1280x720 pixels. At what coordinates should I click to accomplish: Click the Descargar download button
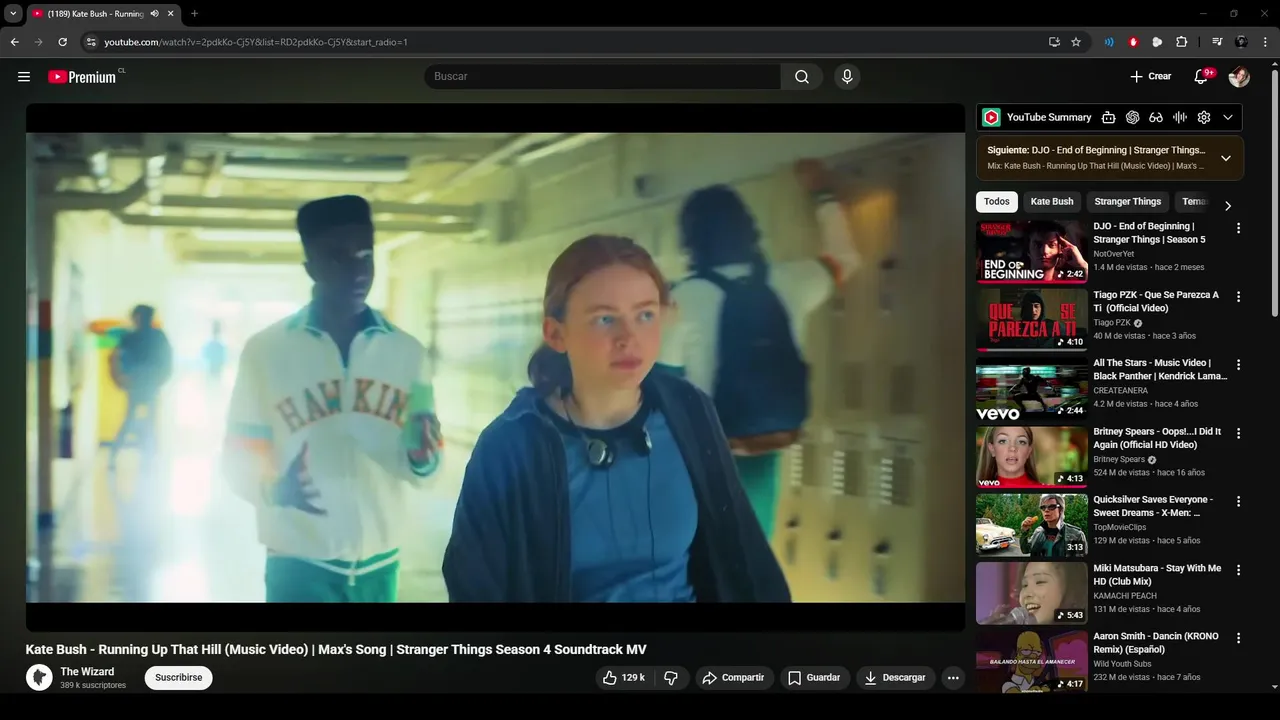[x=895, y=678]
